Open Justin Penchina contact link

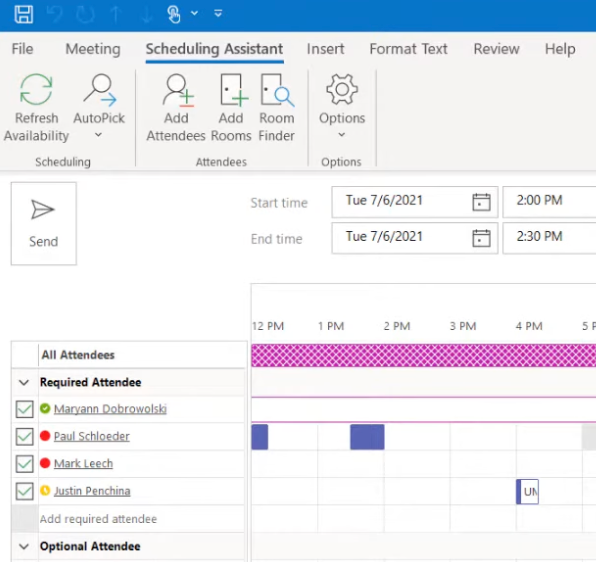(x=92, y=491)
